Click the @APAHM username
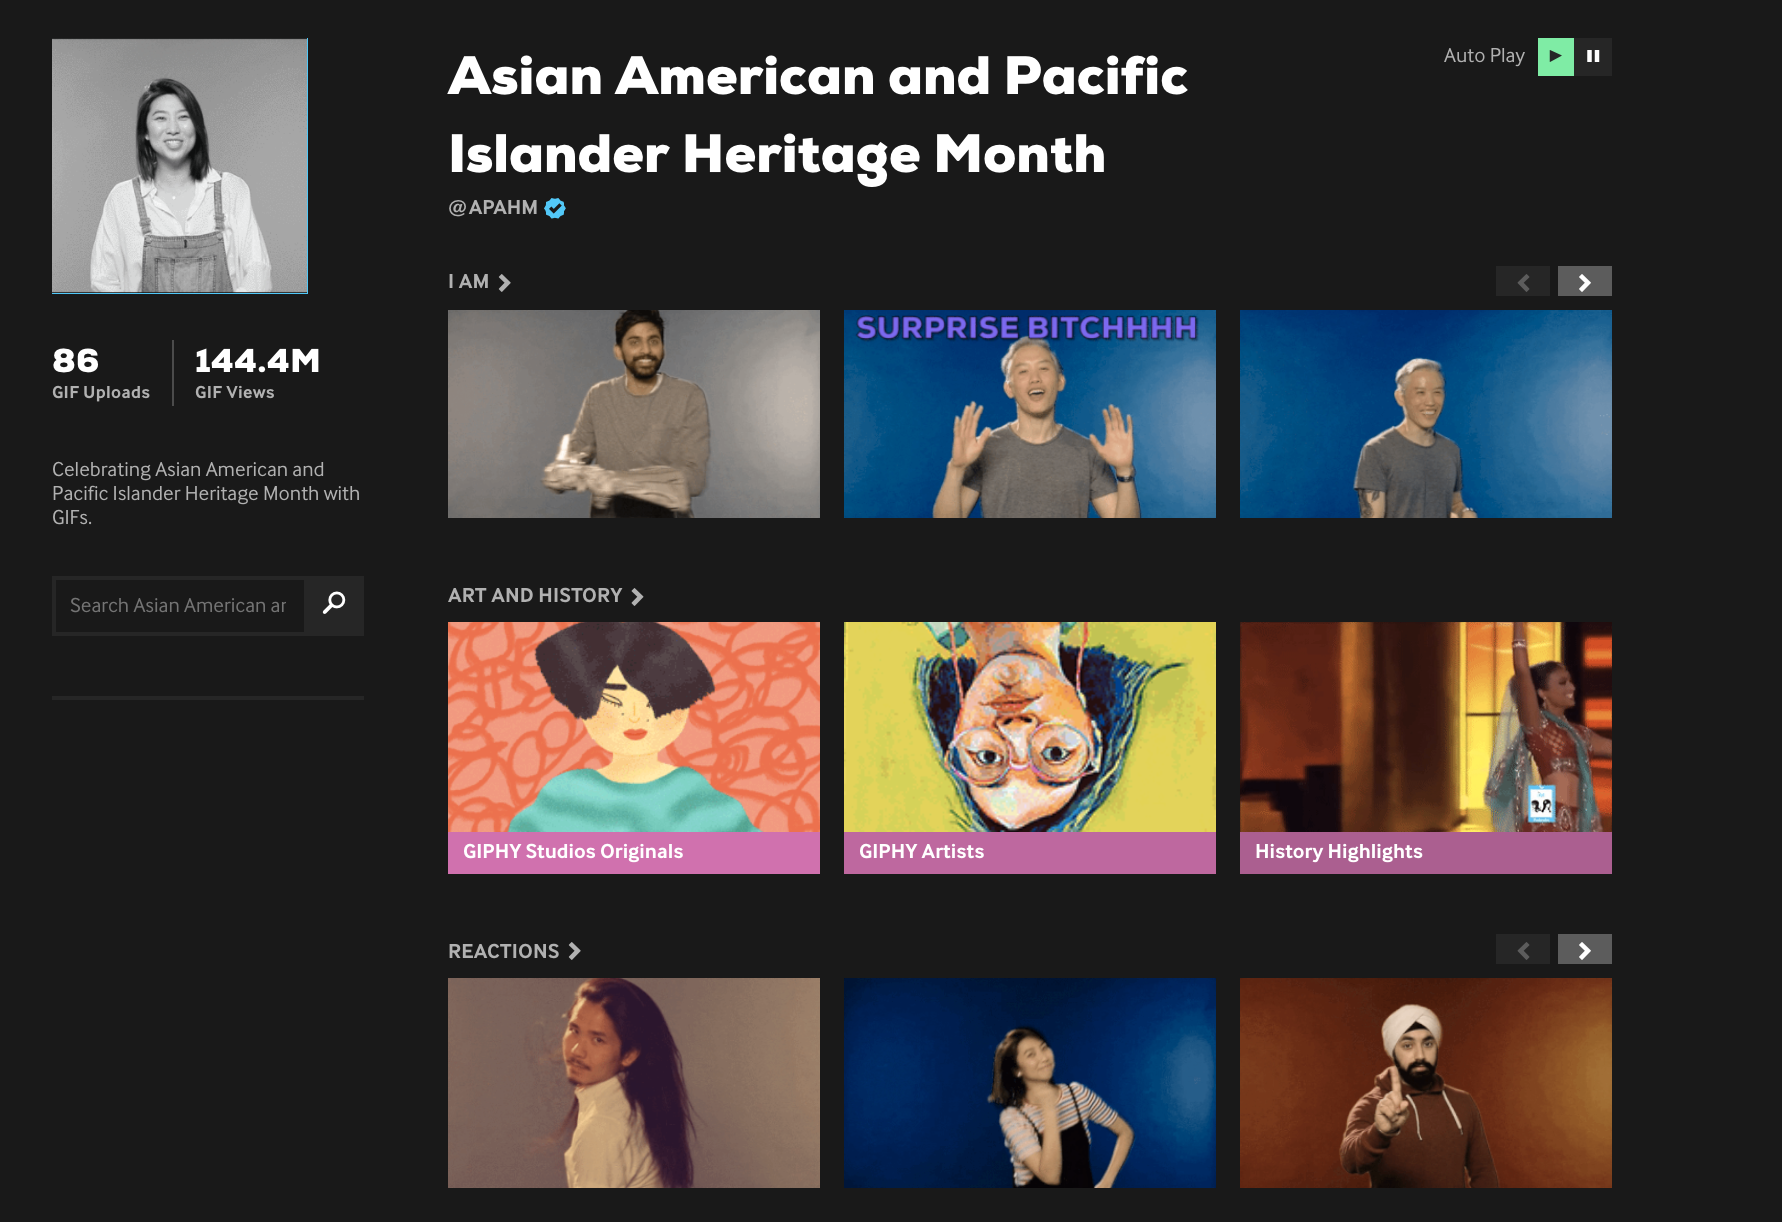This screenshot has width=1782, height=1222. click(493, 208)
